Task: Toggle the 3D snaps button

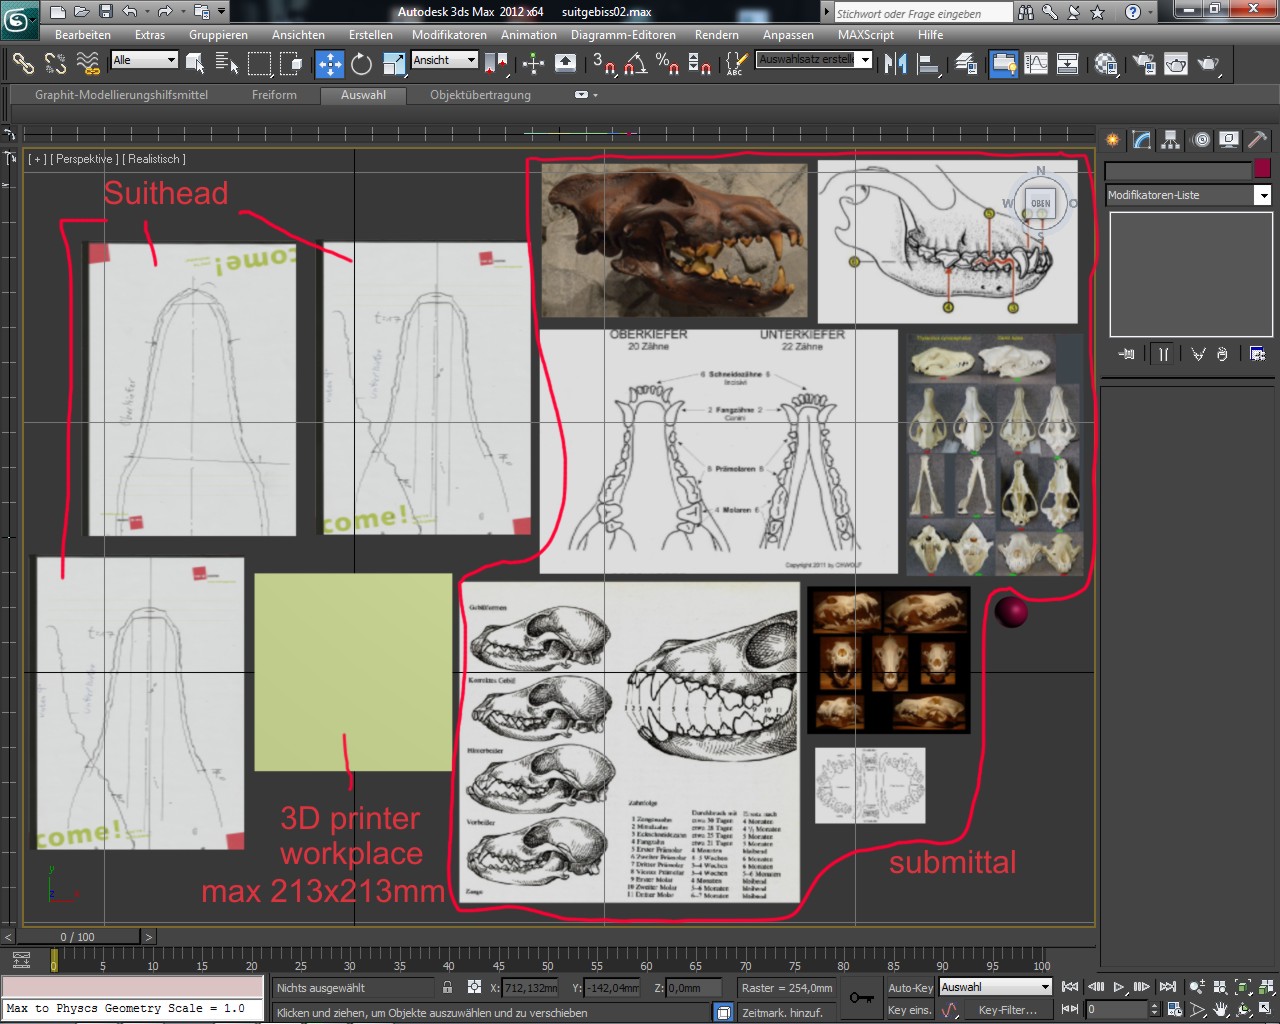Action: pyautogui.click(x=603, y=64)
